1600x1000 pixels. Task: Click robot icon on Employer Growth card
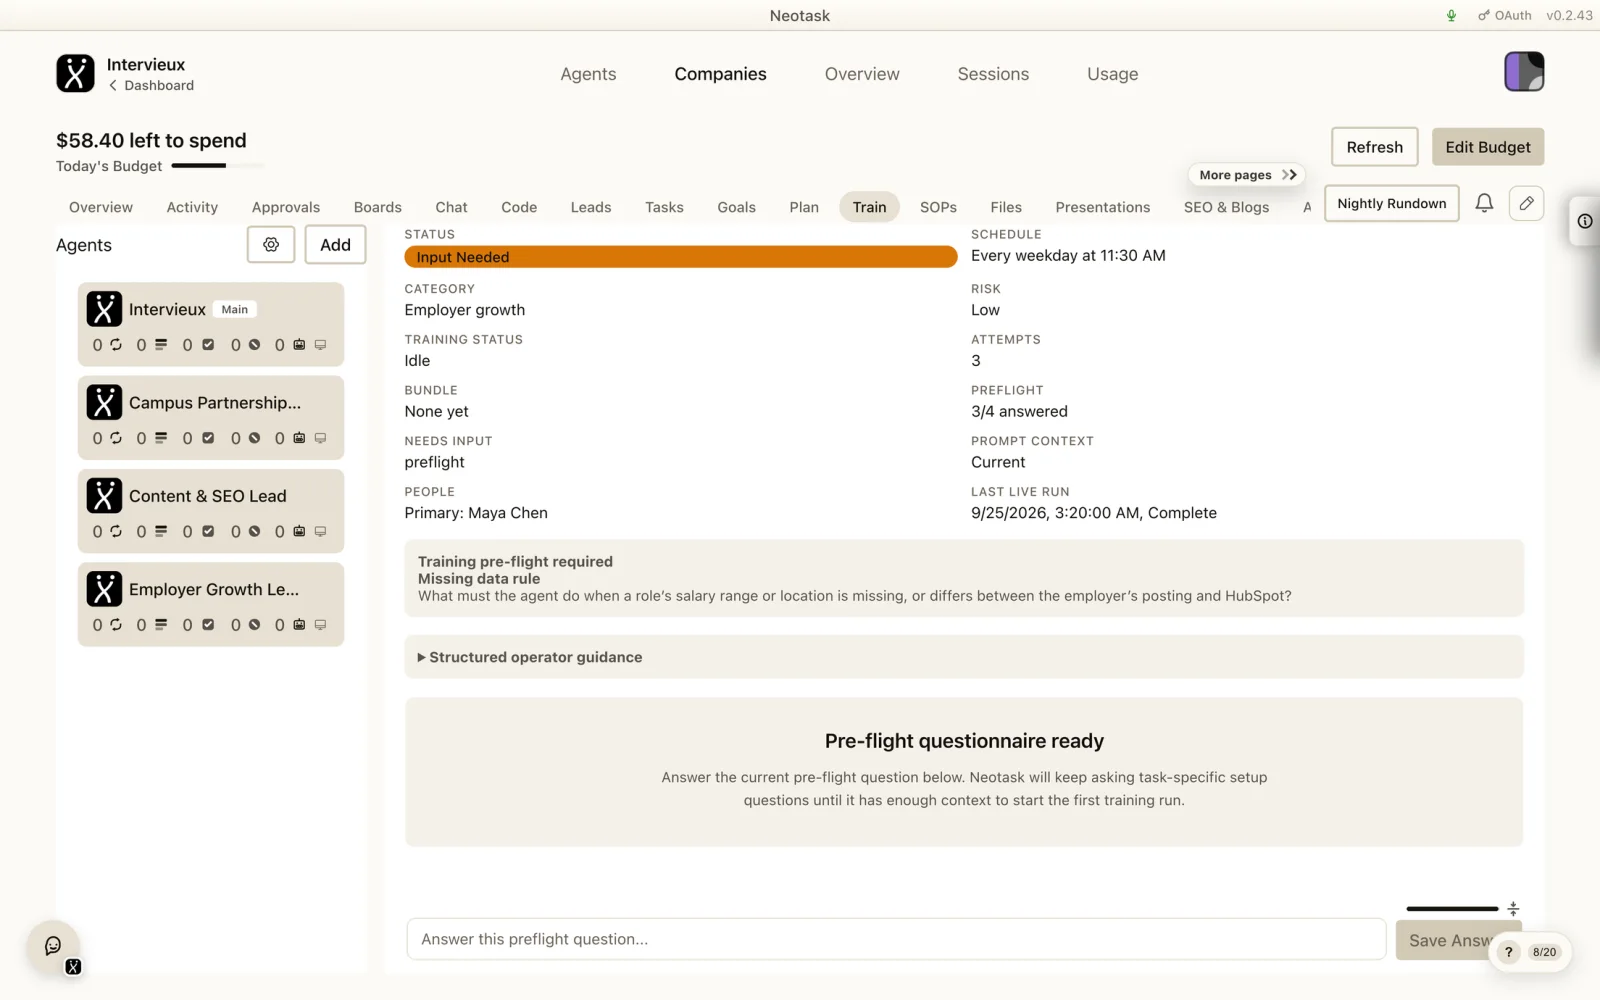click(299, 624)
